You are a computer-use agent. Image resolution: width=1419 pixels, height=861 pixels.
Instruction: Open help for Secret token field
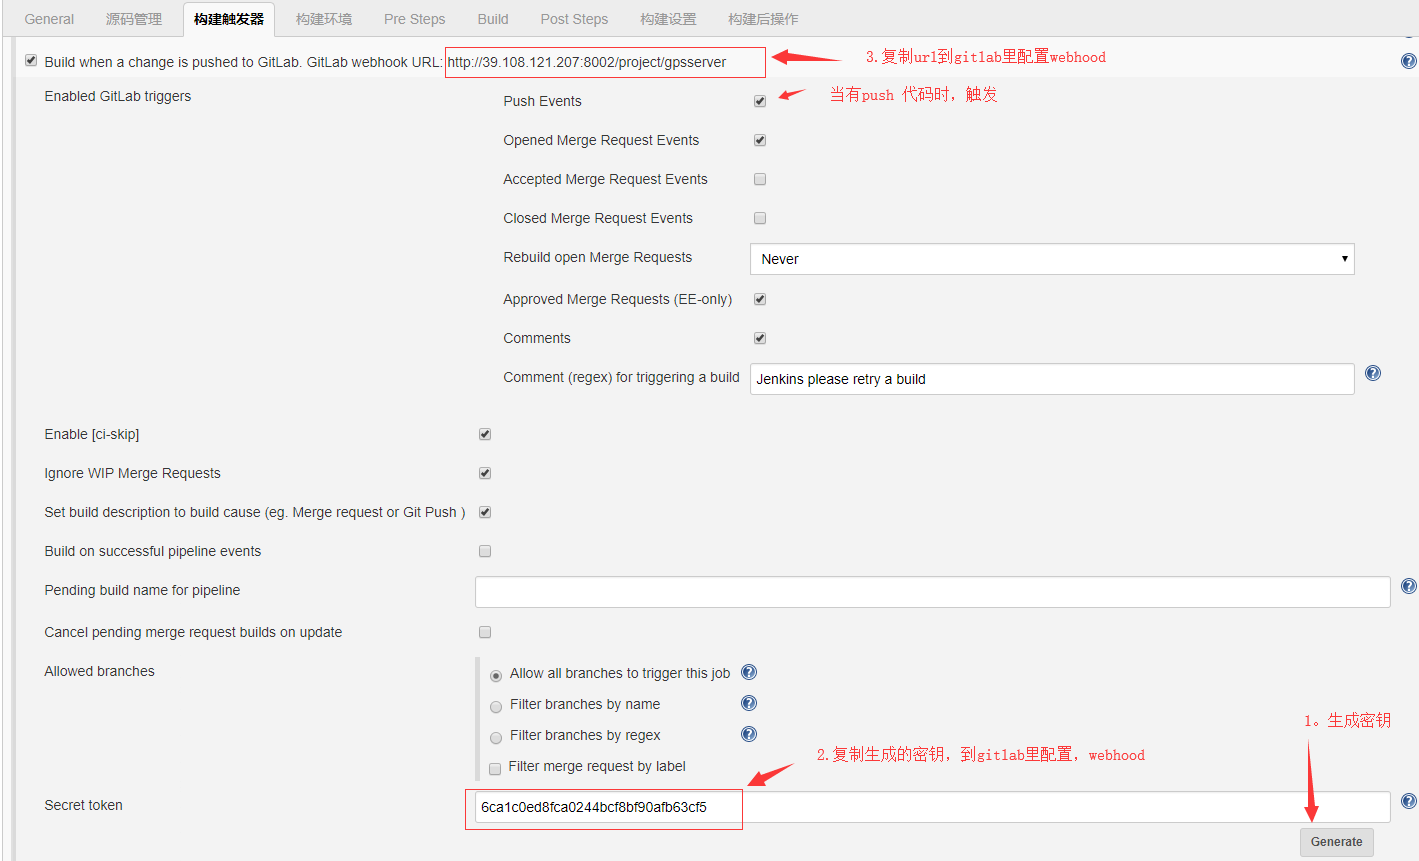point(1408,801)
